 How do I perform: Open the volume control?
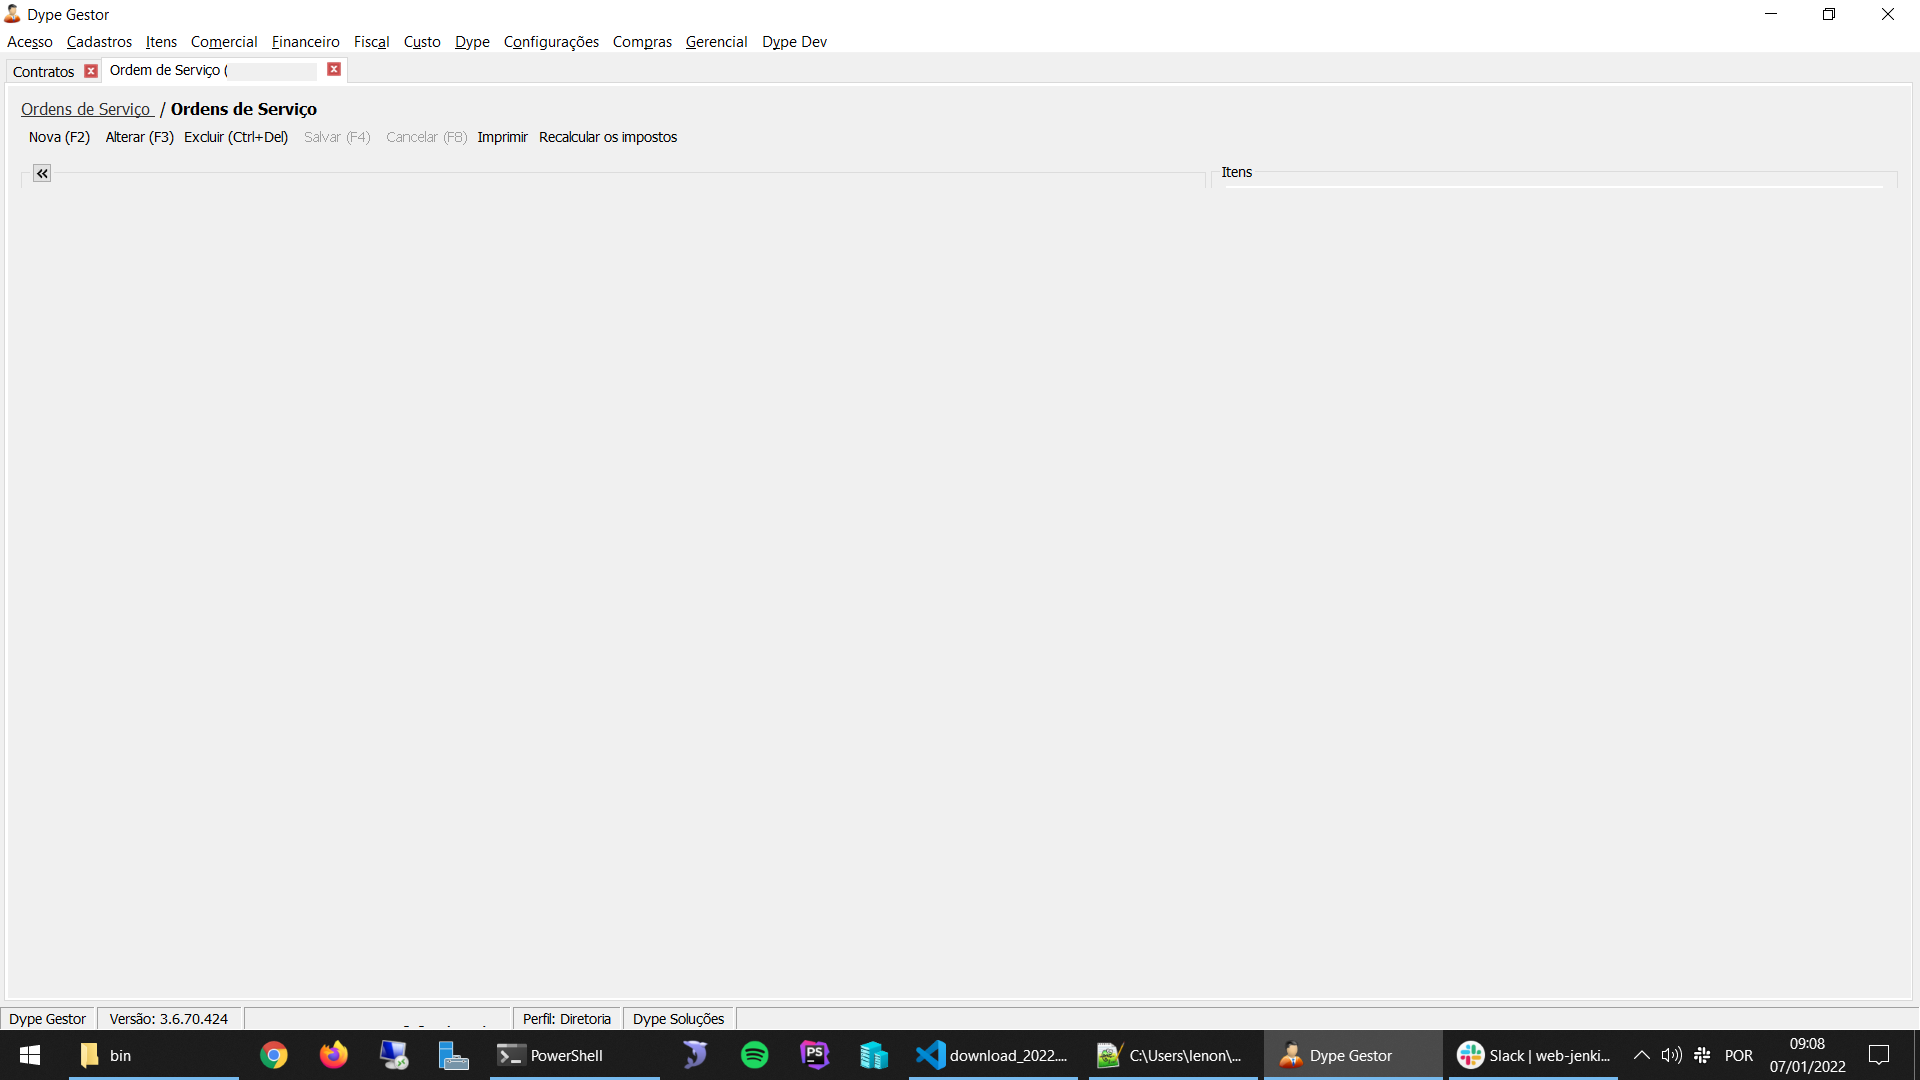coord(1672,1055)
